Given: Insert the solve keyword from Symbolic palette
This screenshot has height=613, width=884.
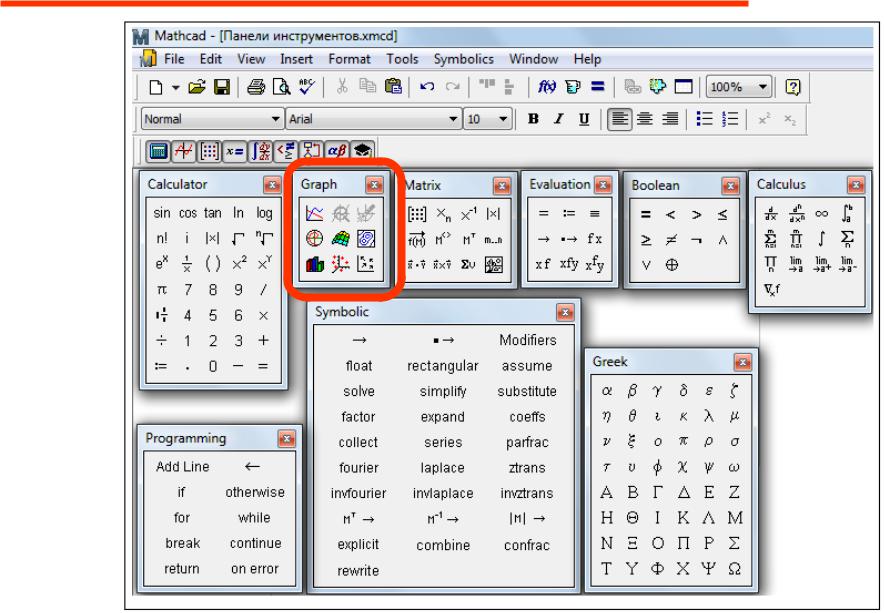Looking at the screenshot, I should coord(359,391).
